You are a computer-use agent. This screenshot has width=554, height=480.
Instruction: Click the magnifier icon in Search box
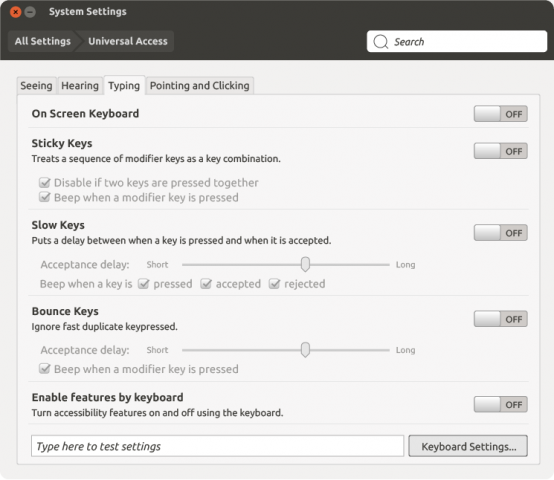pyautogui.click(x=381, y=42)
